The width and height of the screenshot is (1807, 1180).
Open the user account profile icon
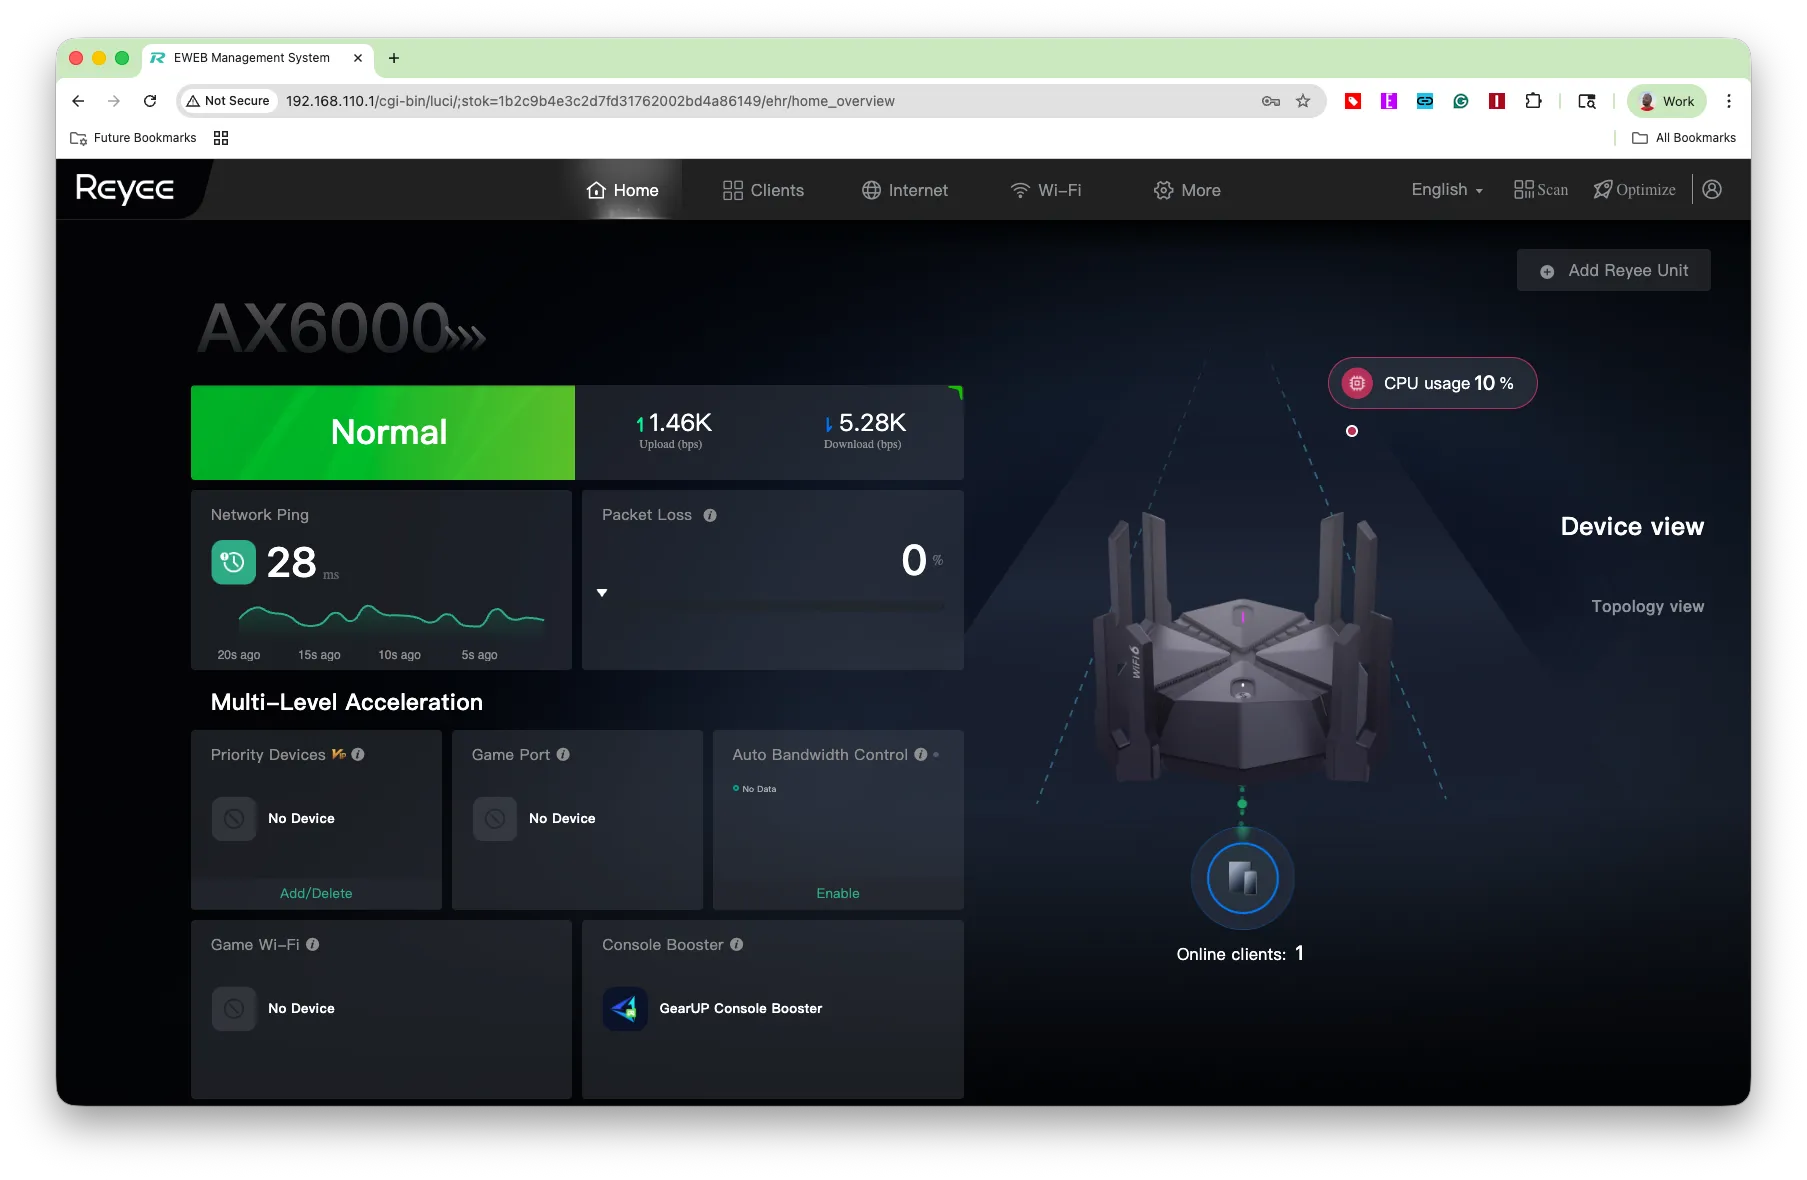1712,189
